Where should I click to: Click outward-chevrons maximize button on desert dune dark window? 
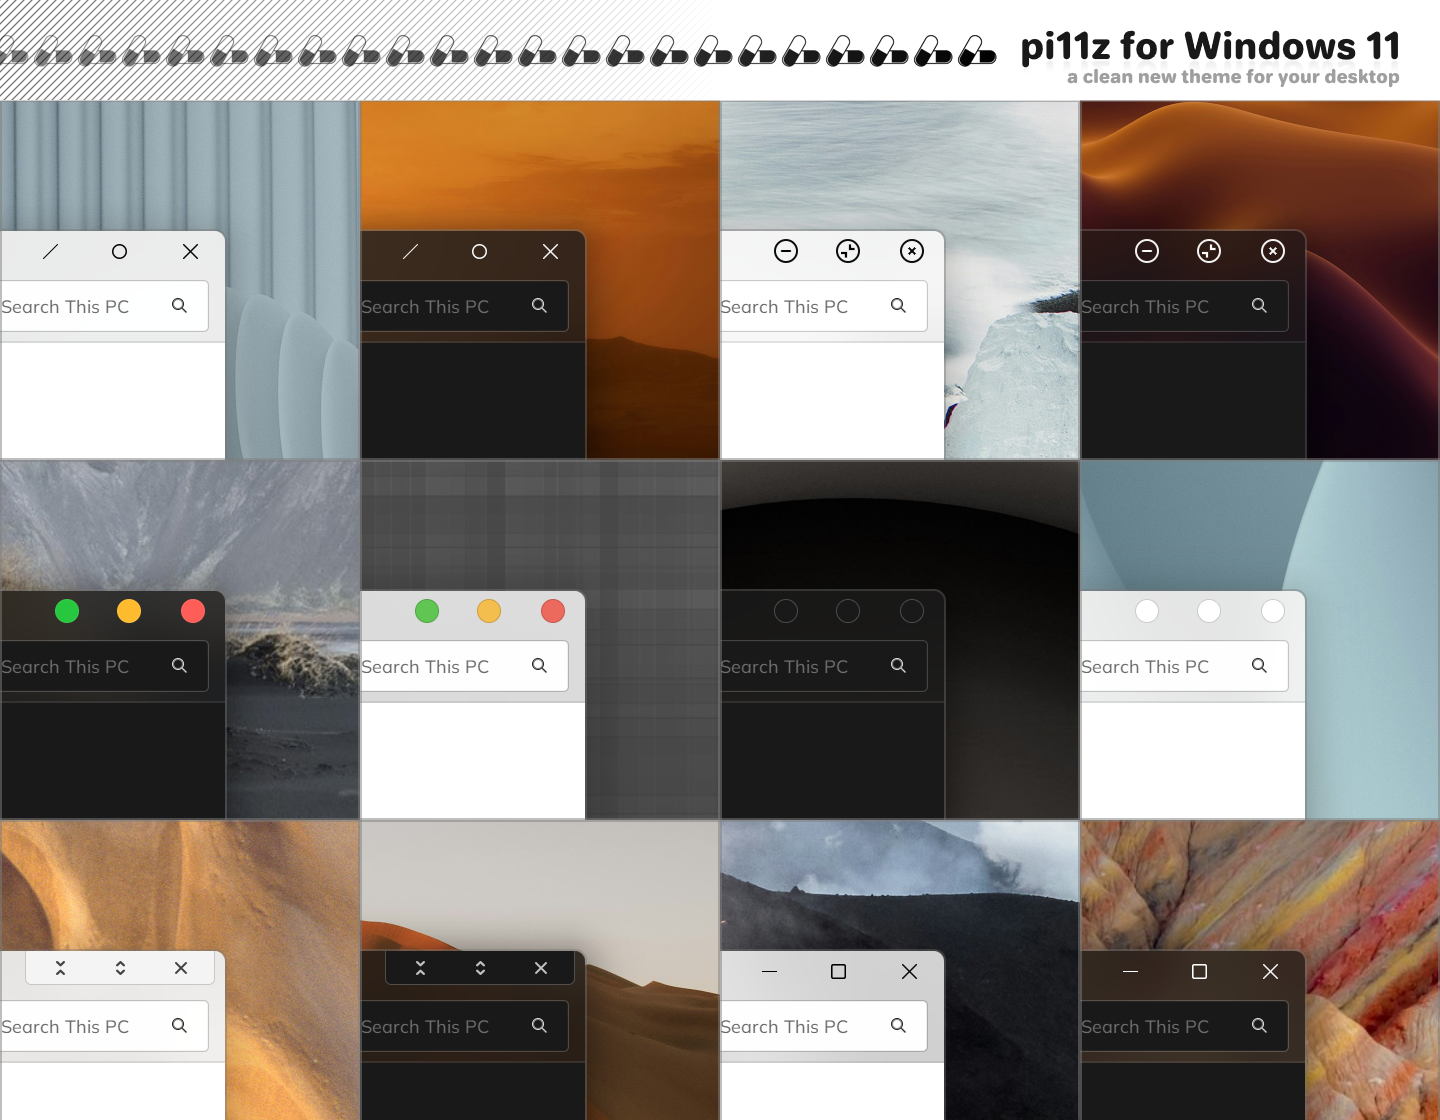(x=480, y=968)
